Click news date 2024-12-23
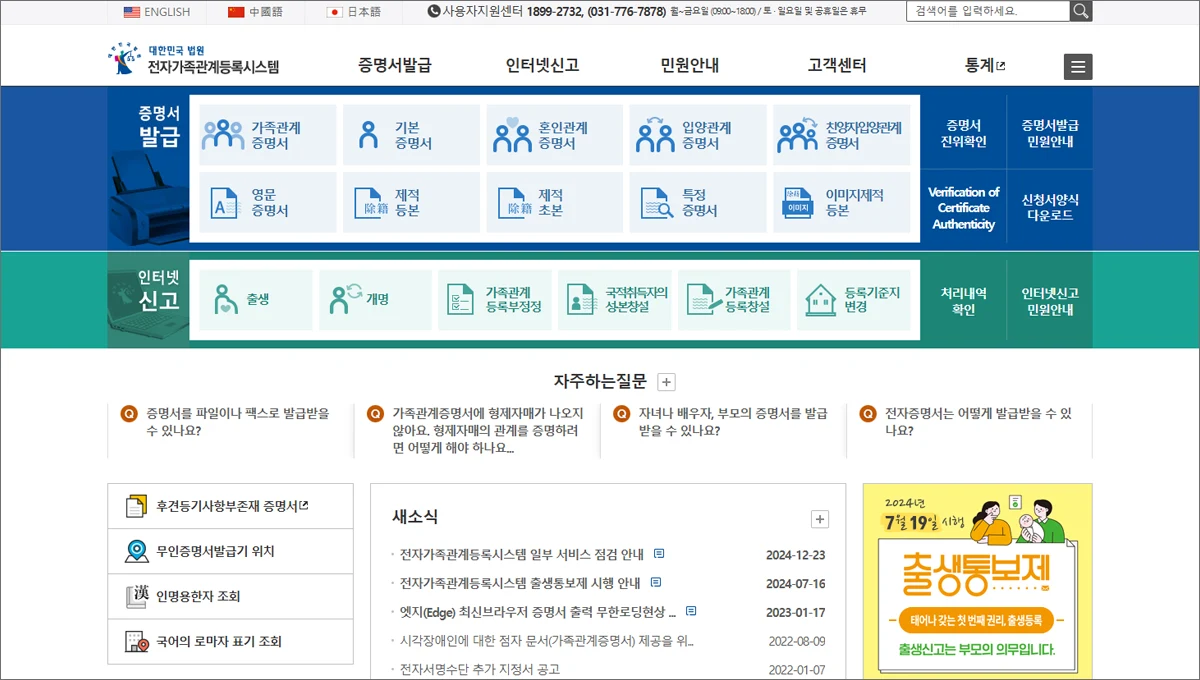 coord(796,555)
